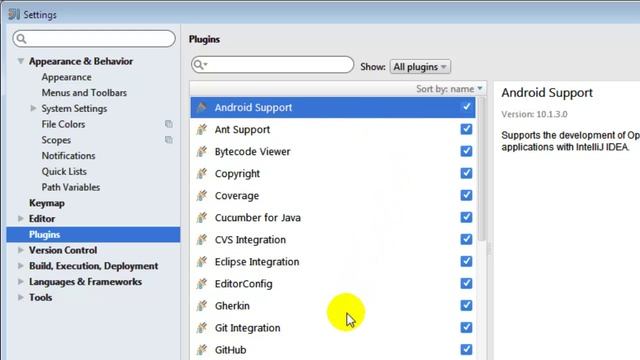Click the Settings window title icon
The image size is (640, 360).
pyautogui.click(x=14, y=14)
